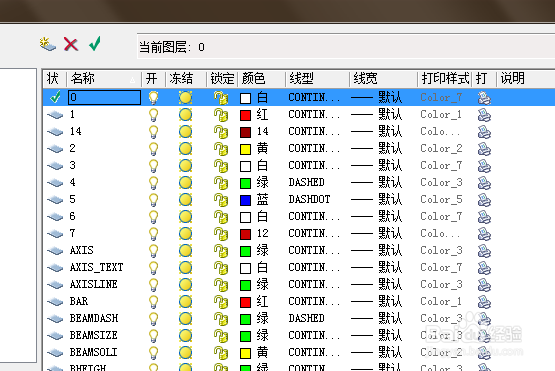The image size is (555, 371).
Task: Freeze sun icon for layer 7
Action: (185, 234)
